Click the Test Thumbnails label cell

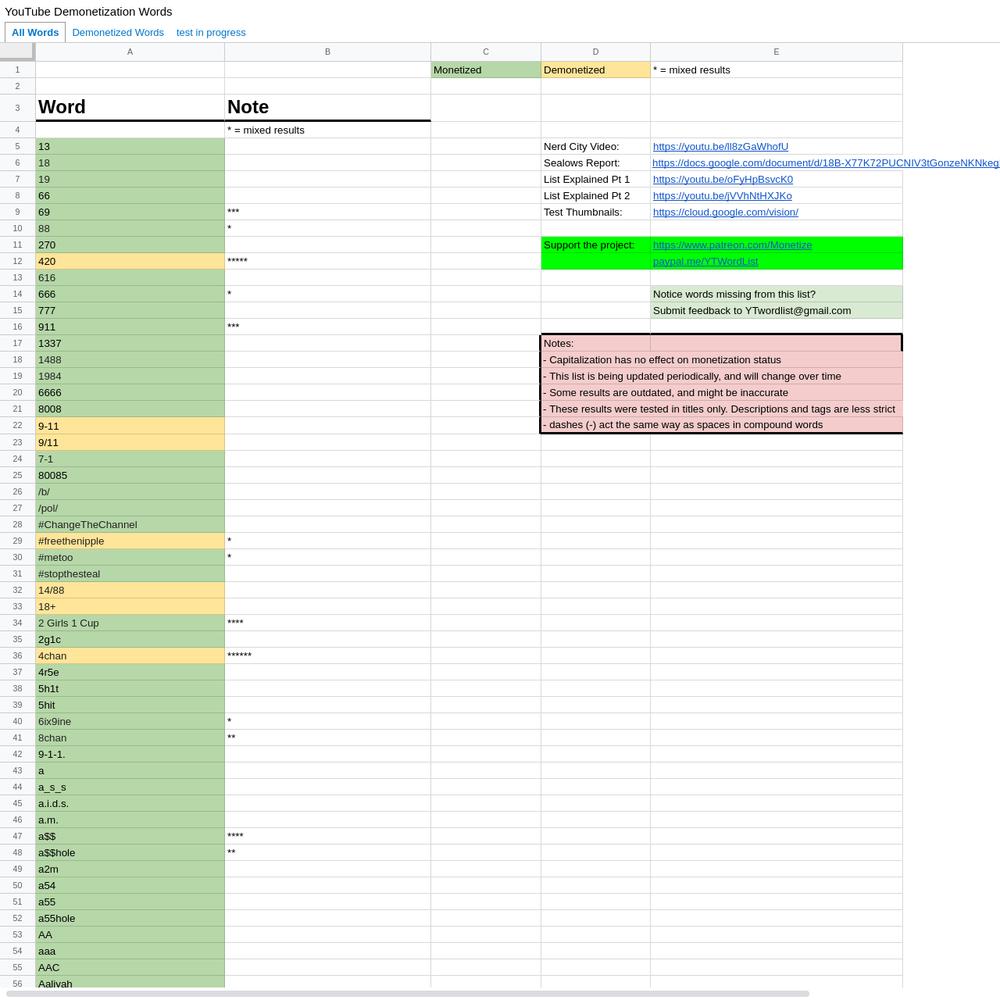(596, 212)
